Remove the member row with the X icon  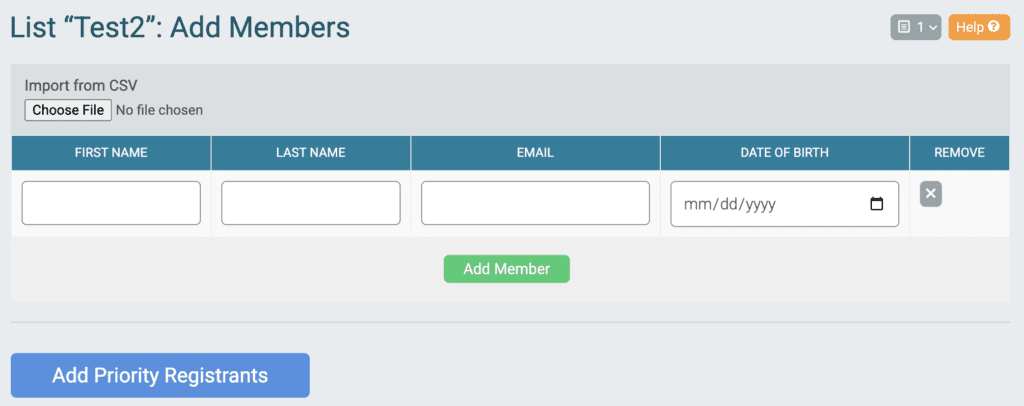point(931,195)
